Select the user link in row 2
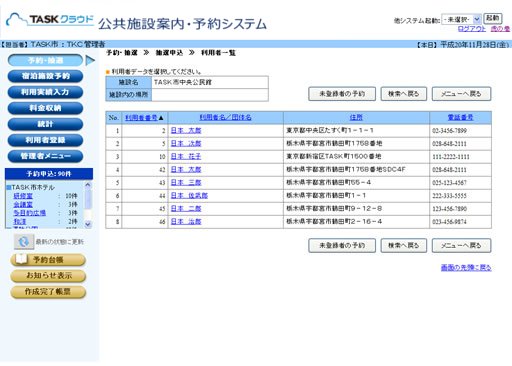512x366 pixels. [x=186, y=143]
